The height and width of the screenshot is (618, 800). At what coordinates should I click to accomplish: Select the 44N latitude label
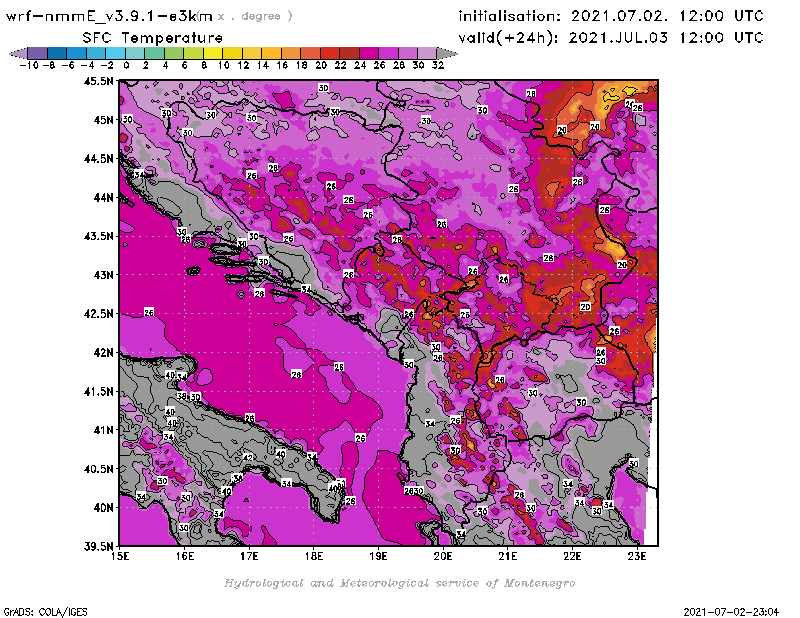(x=103, y=197)
